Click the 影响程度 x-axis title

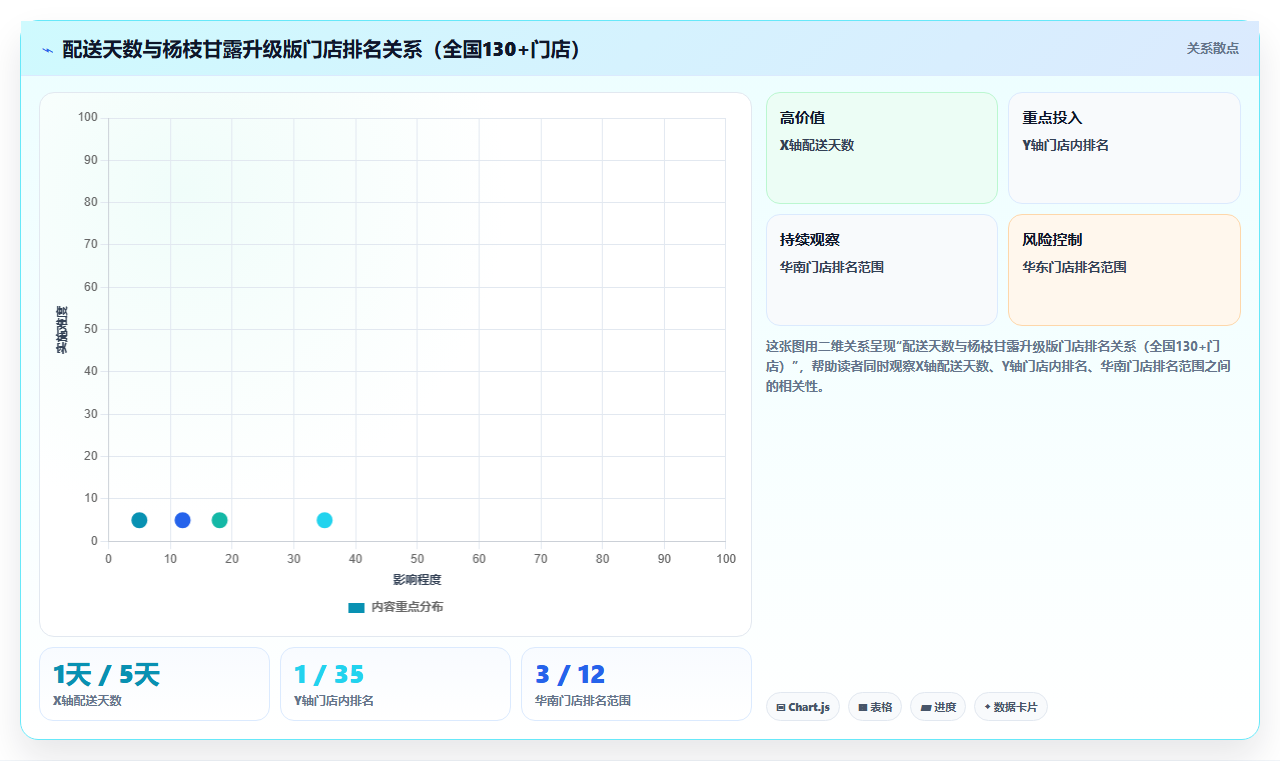point(417,580)
